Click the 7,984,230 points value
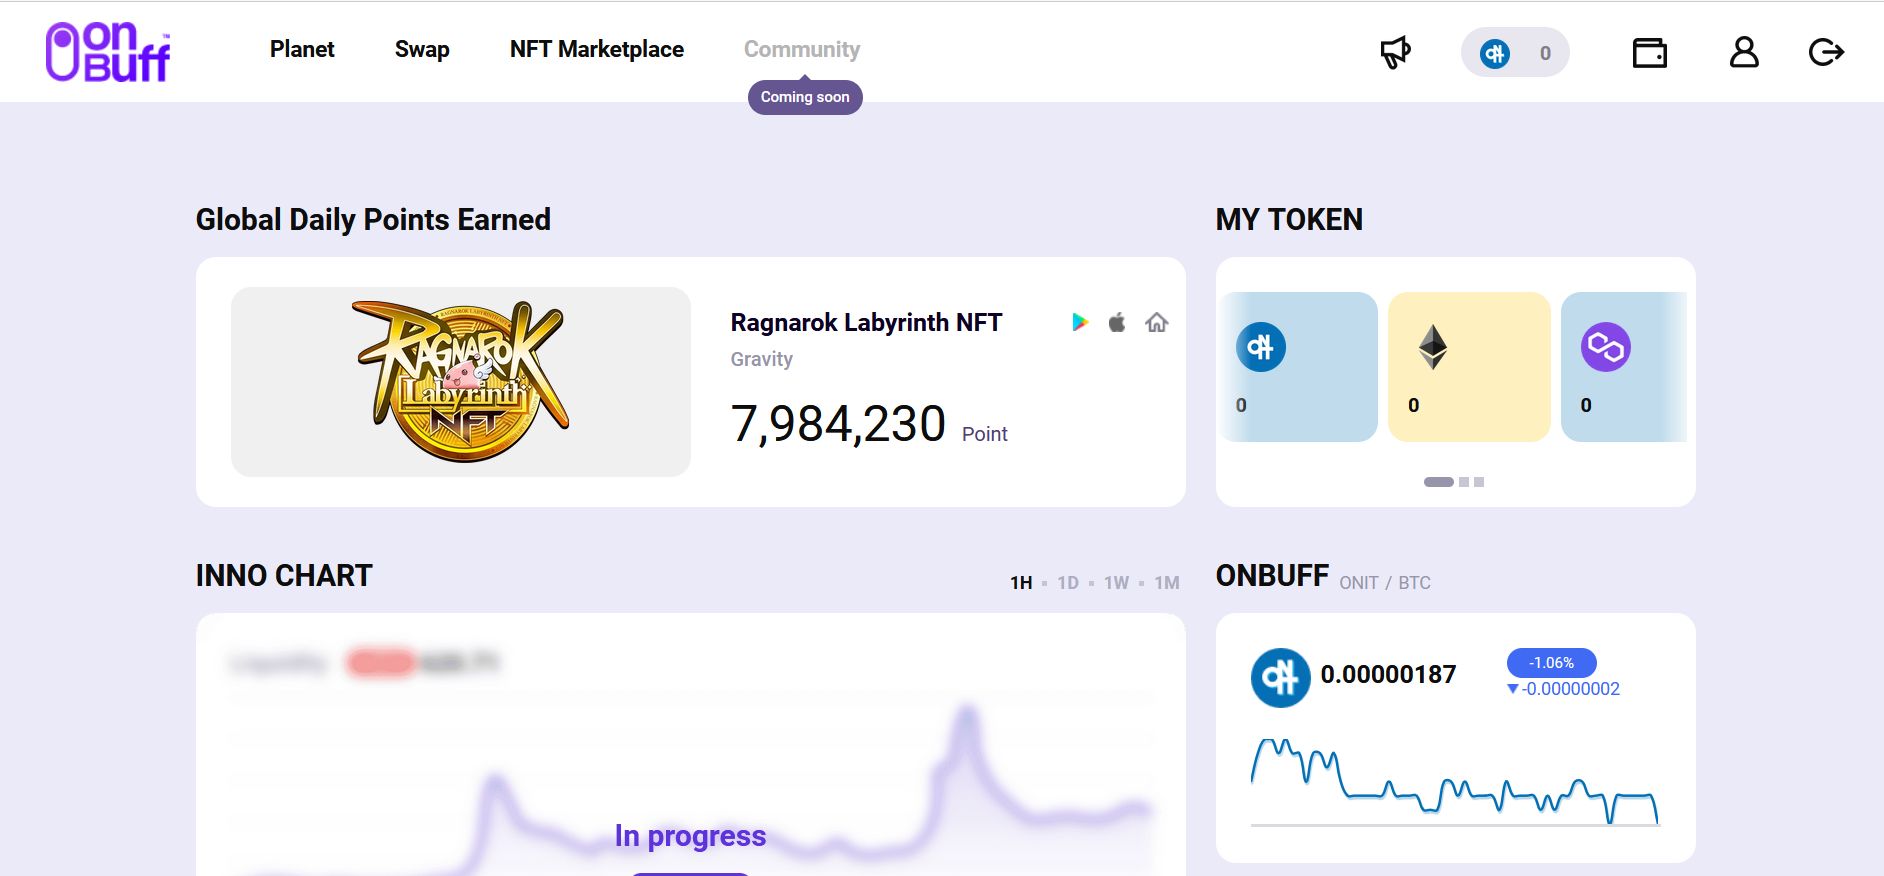The image size is (1884, 876). tap(838, 424)
